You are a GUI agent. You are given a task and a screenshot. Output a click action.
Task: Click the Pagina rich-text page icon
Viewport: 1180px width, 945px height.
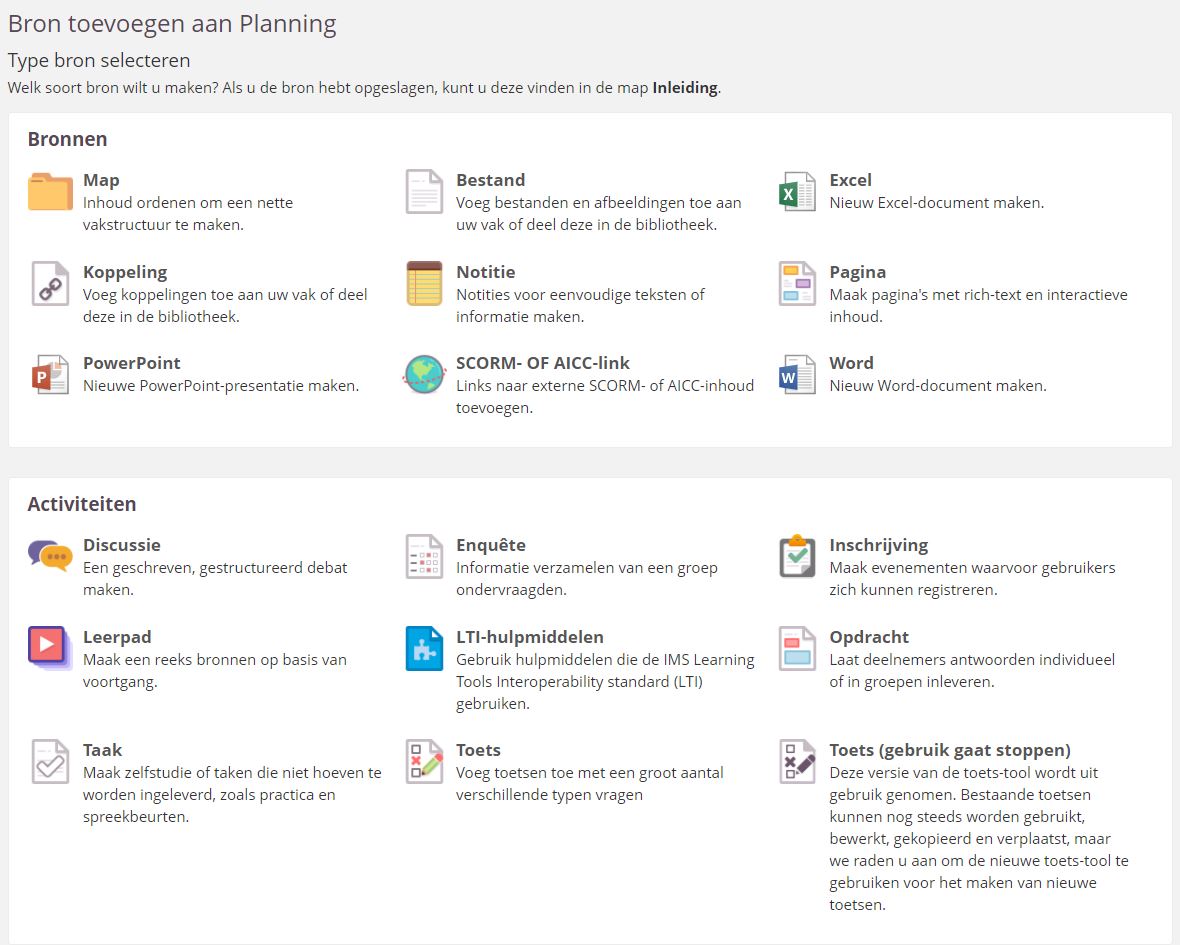pos(797,284)
